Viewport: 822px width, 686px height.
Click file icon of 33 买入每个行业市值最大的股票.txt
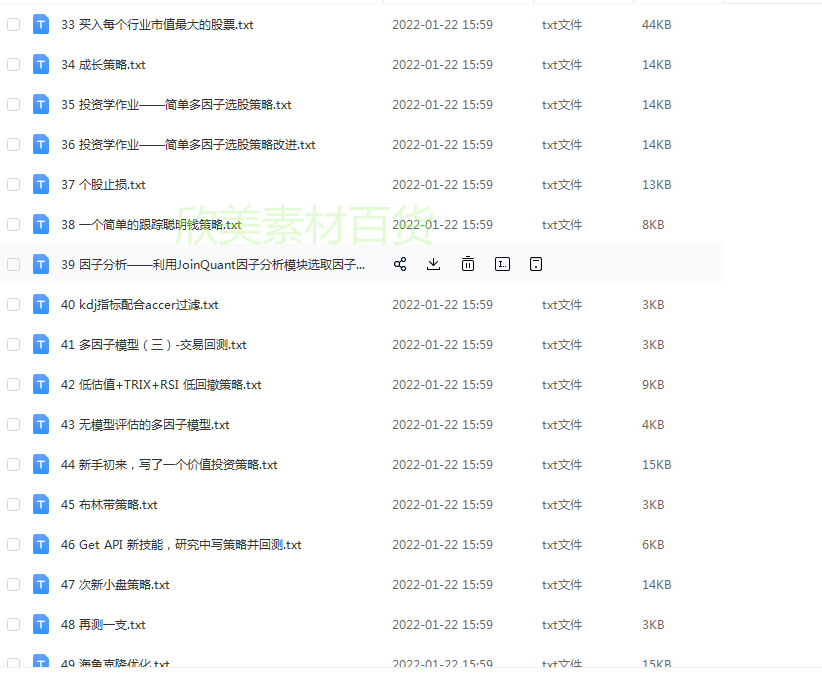pyautogui.click(x=41, y=25)
